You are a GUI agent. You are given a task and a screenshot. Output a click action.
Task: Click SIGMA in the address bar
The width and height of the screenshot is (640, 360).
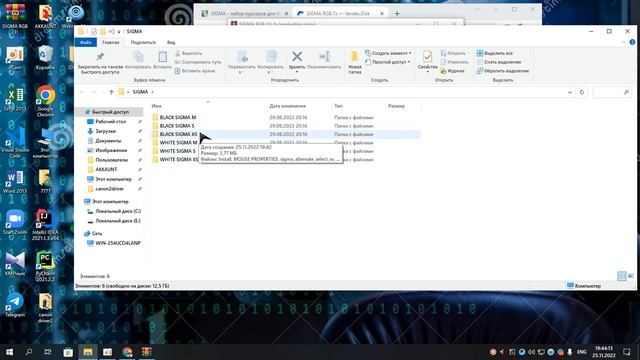click(140, 92)
